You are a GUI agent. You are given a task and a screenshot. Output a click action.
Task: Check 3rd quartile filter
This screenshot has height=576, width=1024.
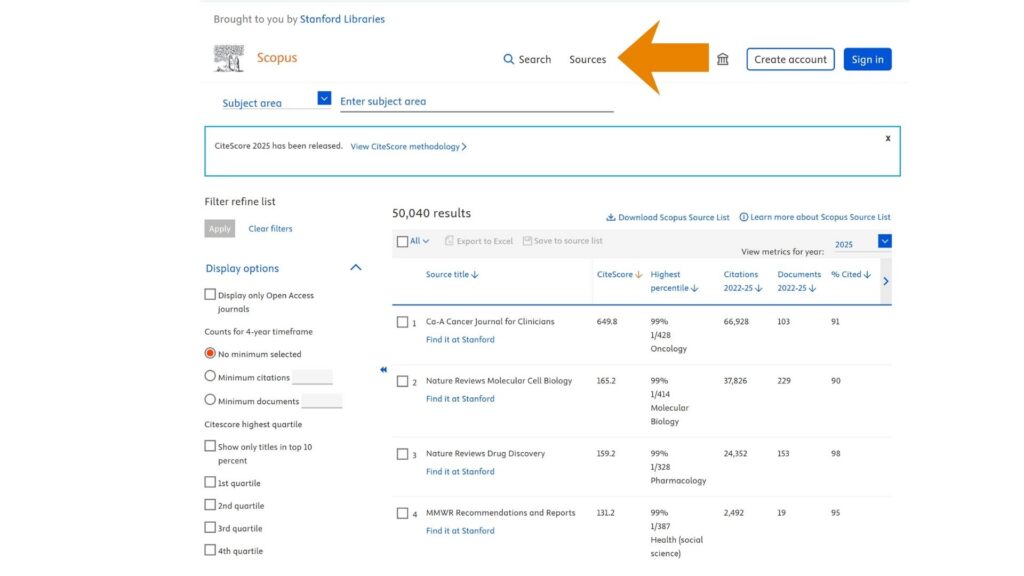click(210, 527)
